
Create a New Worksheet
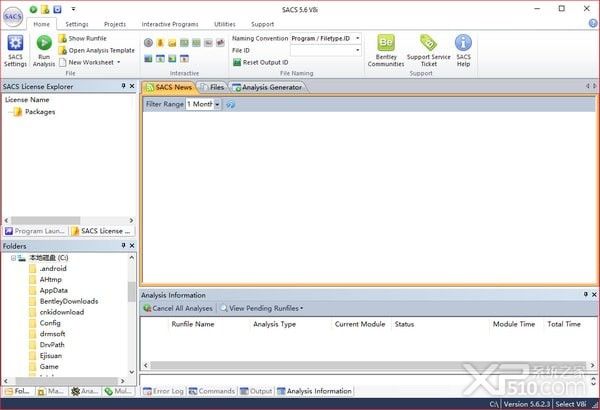pyautogui.click(x=86, y=62)
